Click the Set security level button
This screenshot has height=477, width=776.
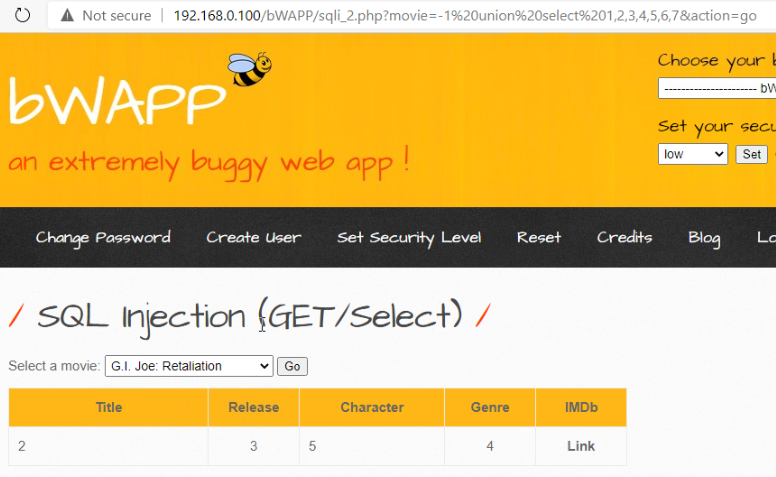click(751, 154)
